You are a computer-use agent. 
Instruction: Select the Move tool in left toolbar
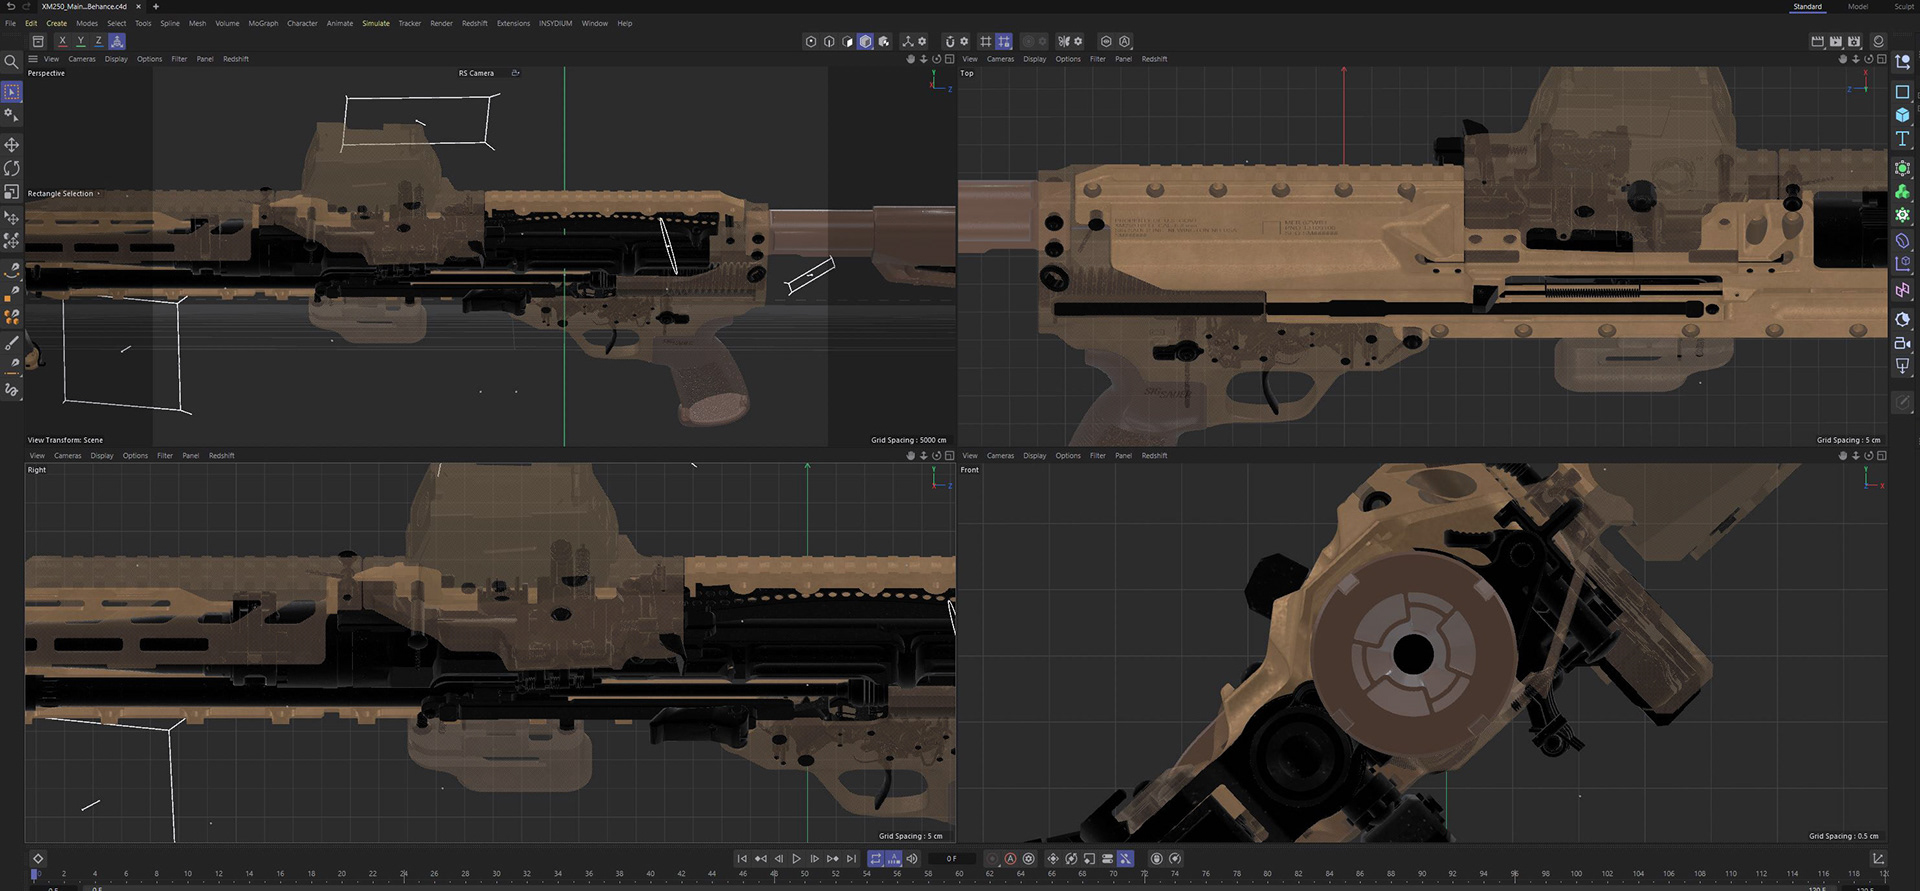(x=12, y=145)
